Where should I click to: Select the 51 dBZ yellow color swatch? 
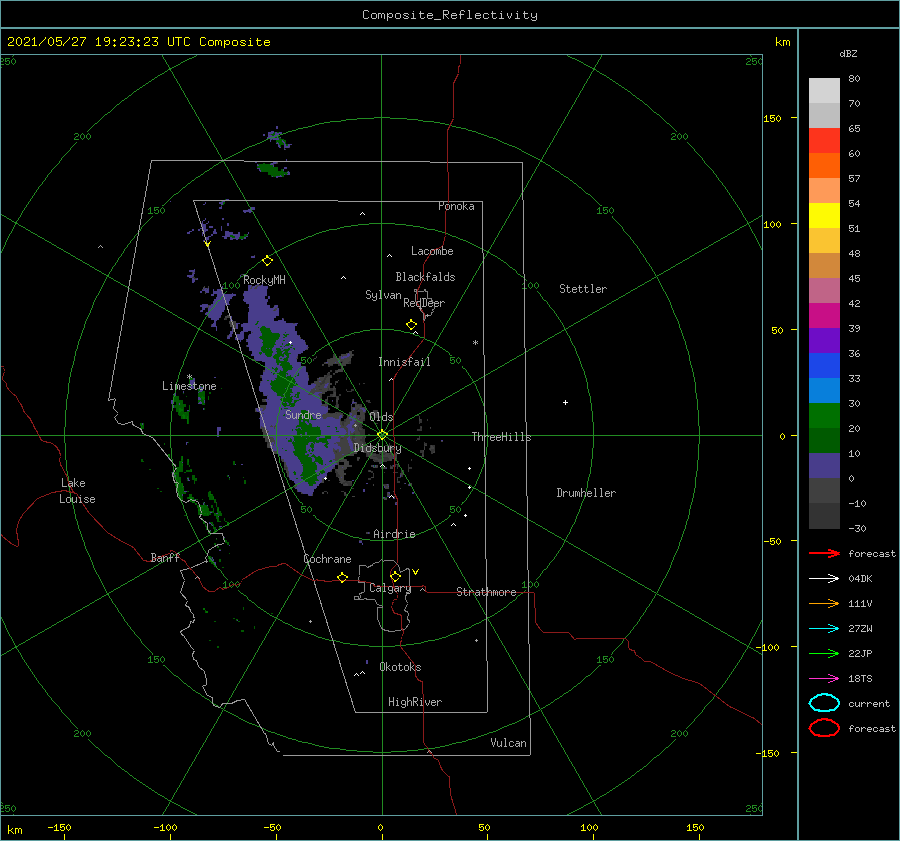(824, 215)
